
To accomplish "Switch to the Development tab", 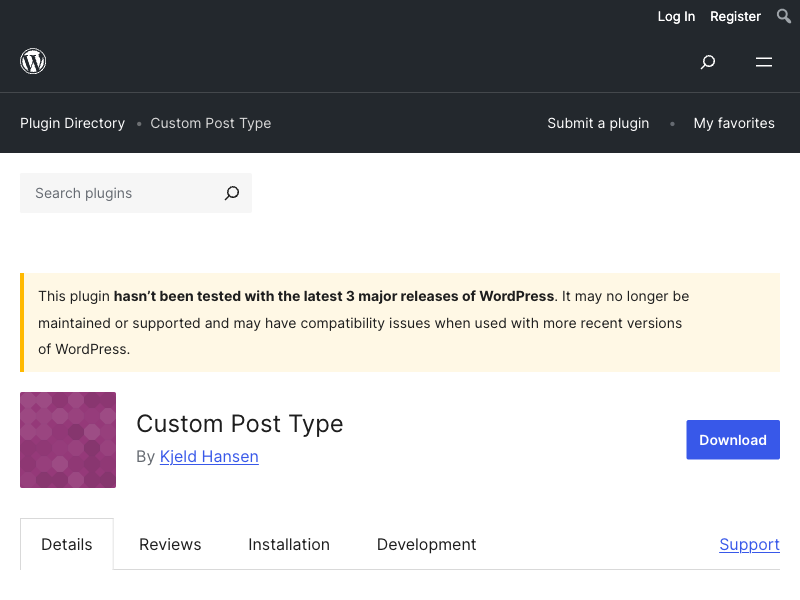I will pyautogui.click(x=427, y=544).
